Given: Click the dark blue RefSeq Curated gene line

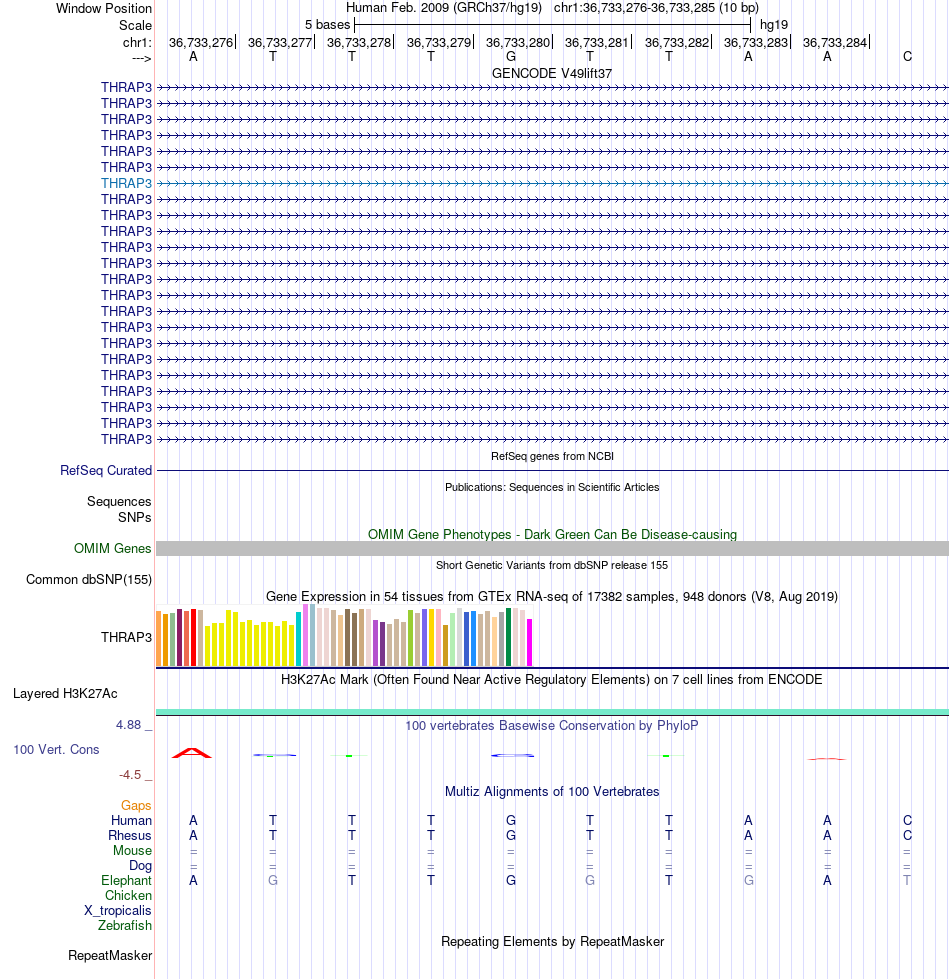Looking at the screenshot, I should pyautogui.click(x=552, y=470).
